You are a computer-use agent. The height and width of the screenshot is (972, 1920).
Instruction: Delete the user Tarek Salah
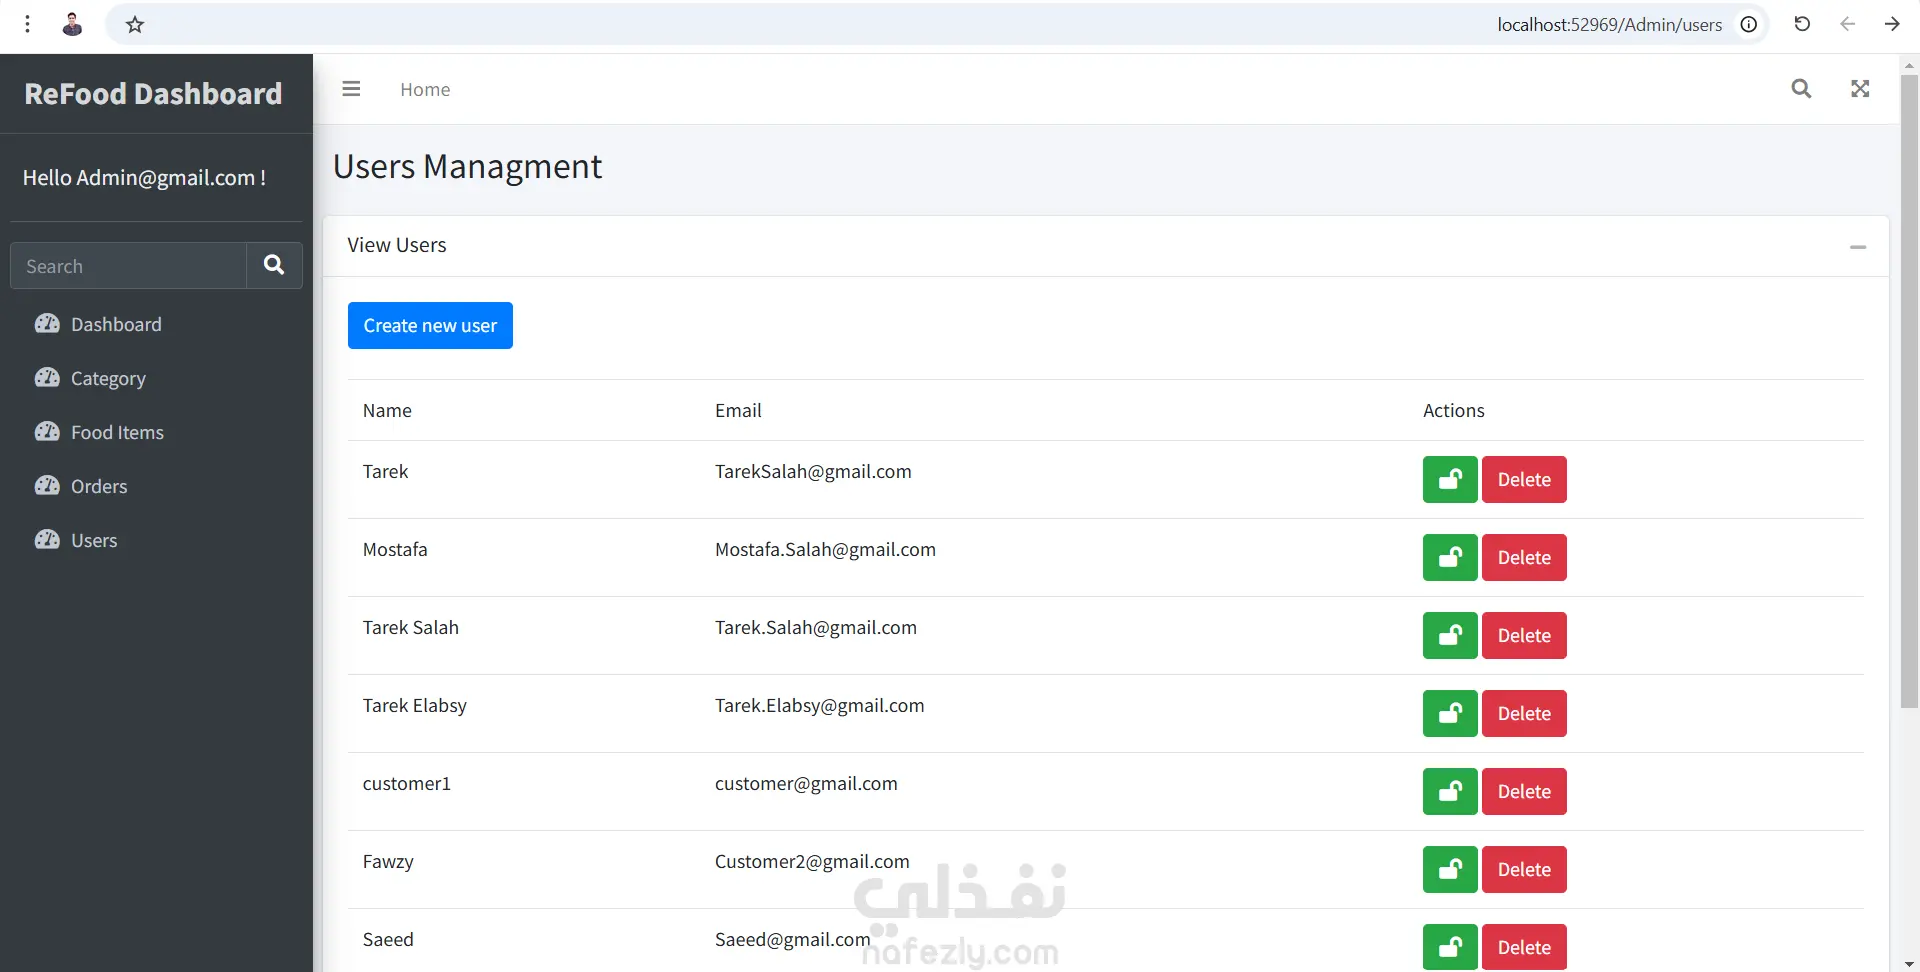click(1524, 635)
